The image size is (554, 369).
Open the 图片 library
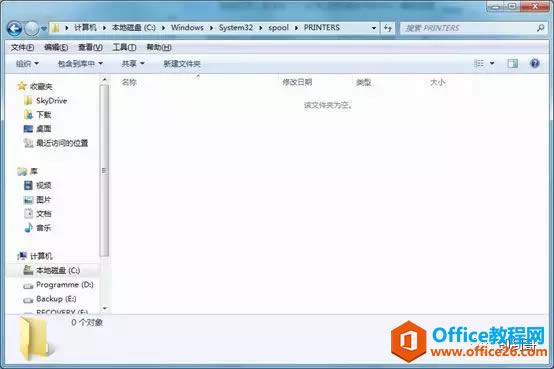pyautogui.click(x=44, y=200)
